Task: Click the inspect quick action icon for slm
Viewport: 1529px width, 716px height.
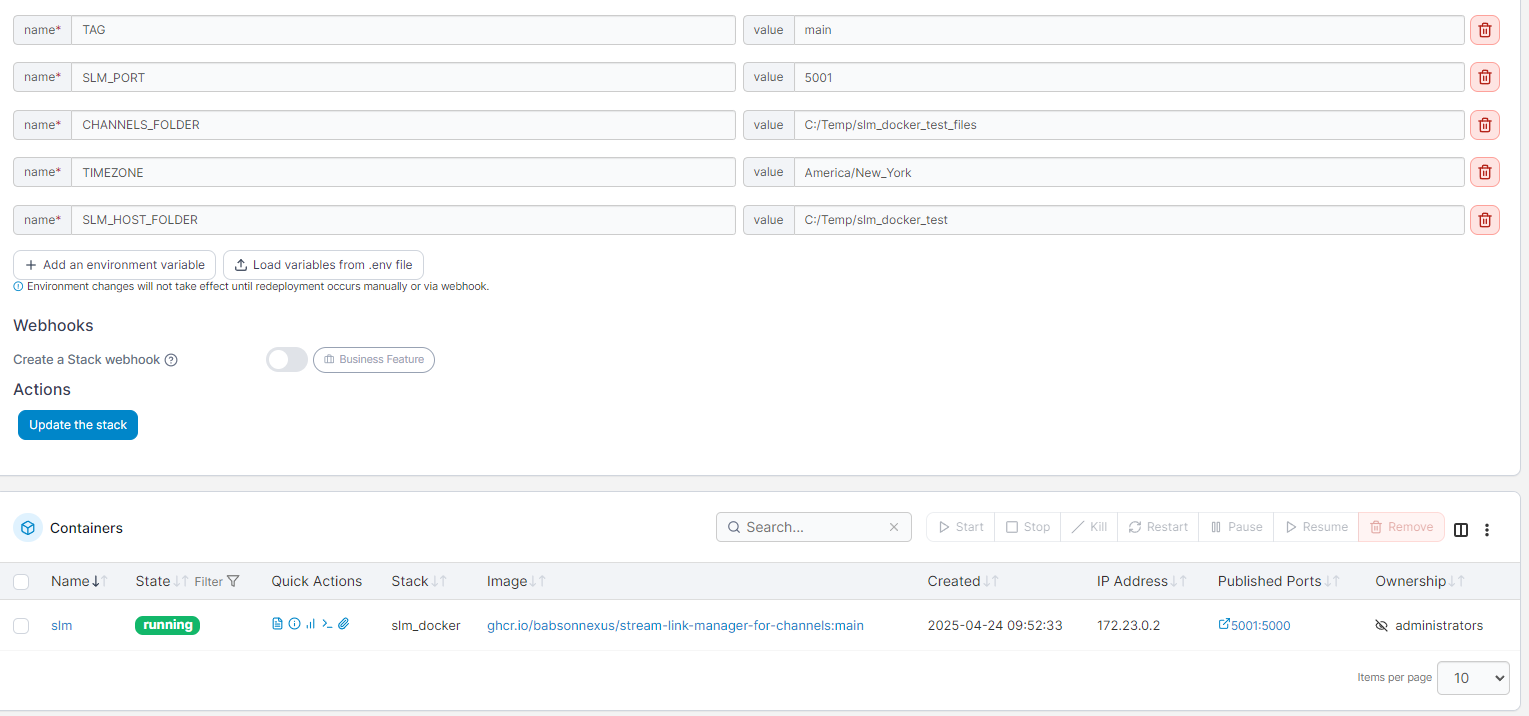Action: coord(294,624)
